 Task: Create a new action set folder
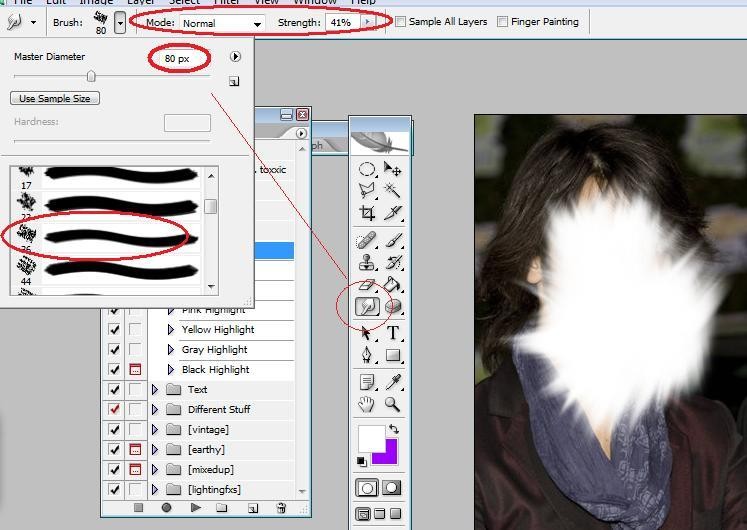(x=222, y=508)
